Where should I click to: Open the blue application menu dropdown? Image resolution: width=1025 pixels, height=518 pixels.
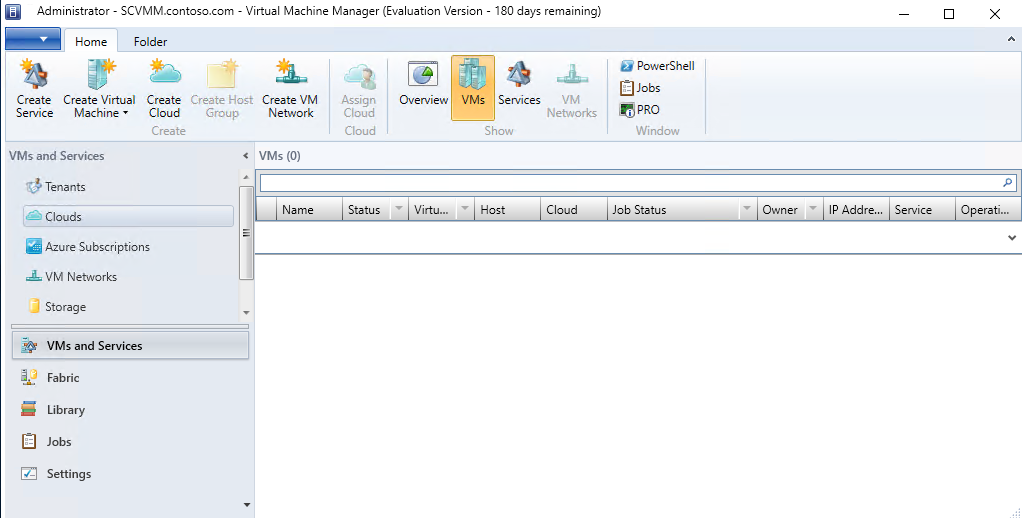coord(33,39)
